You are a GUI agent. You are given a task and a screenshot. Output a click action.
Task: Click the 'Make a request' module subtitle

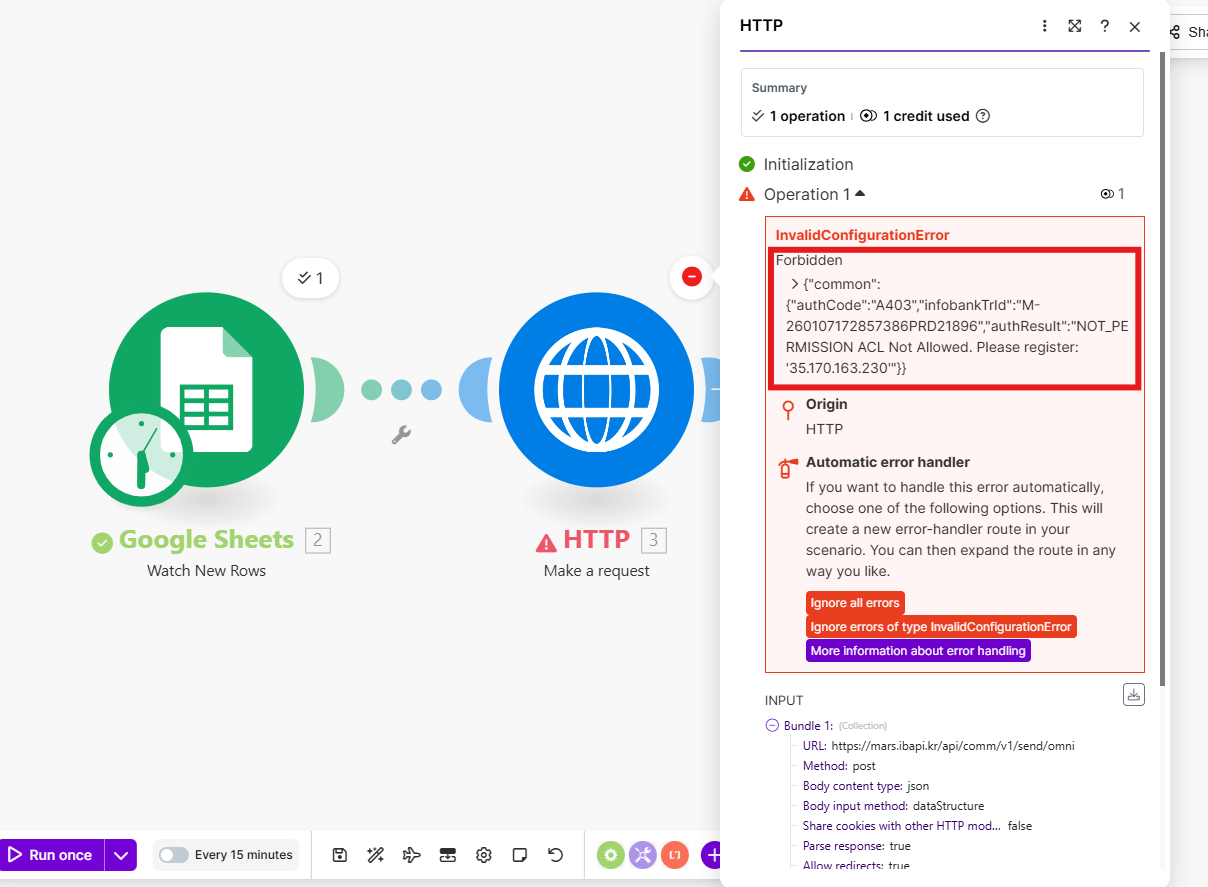[597, 571]
